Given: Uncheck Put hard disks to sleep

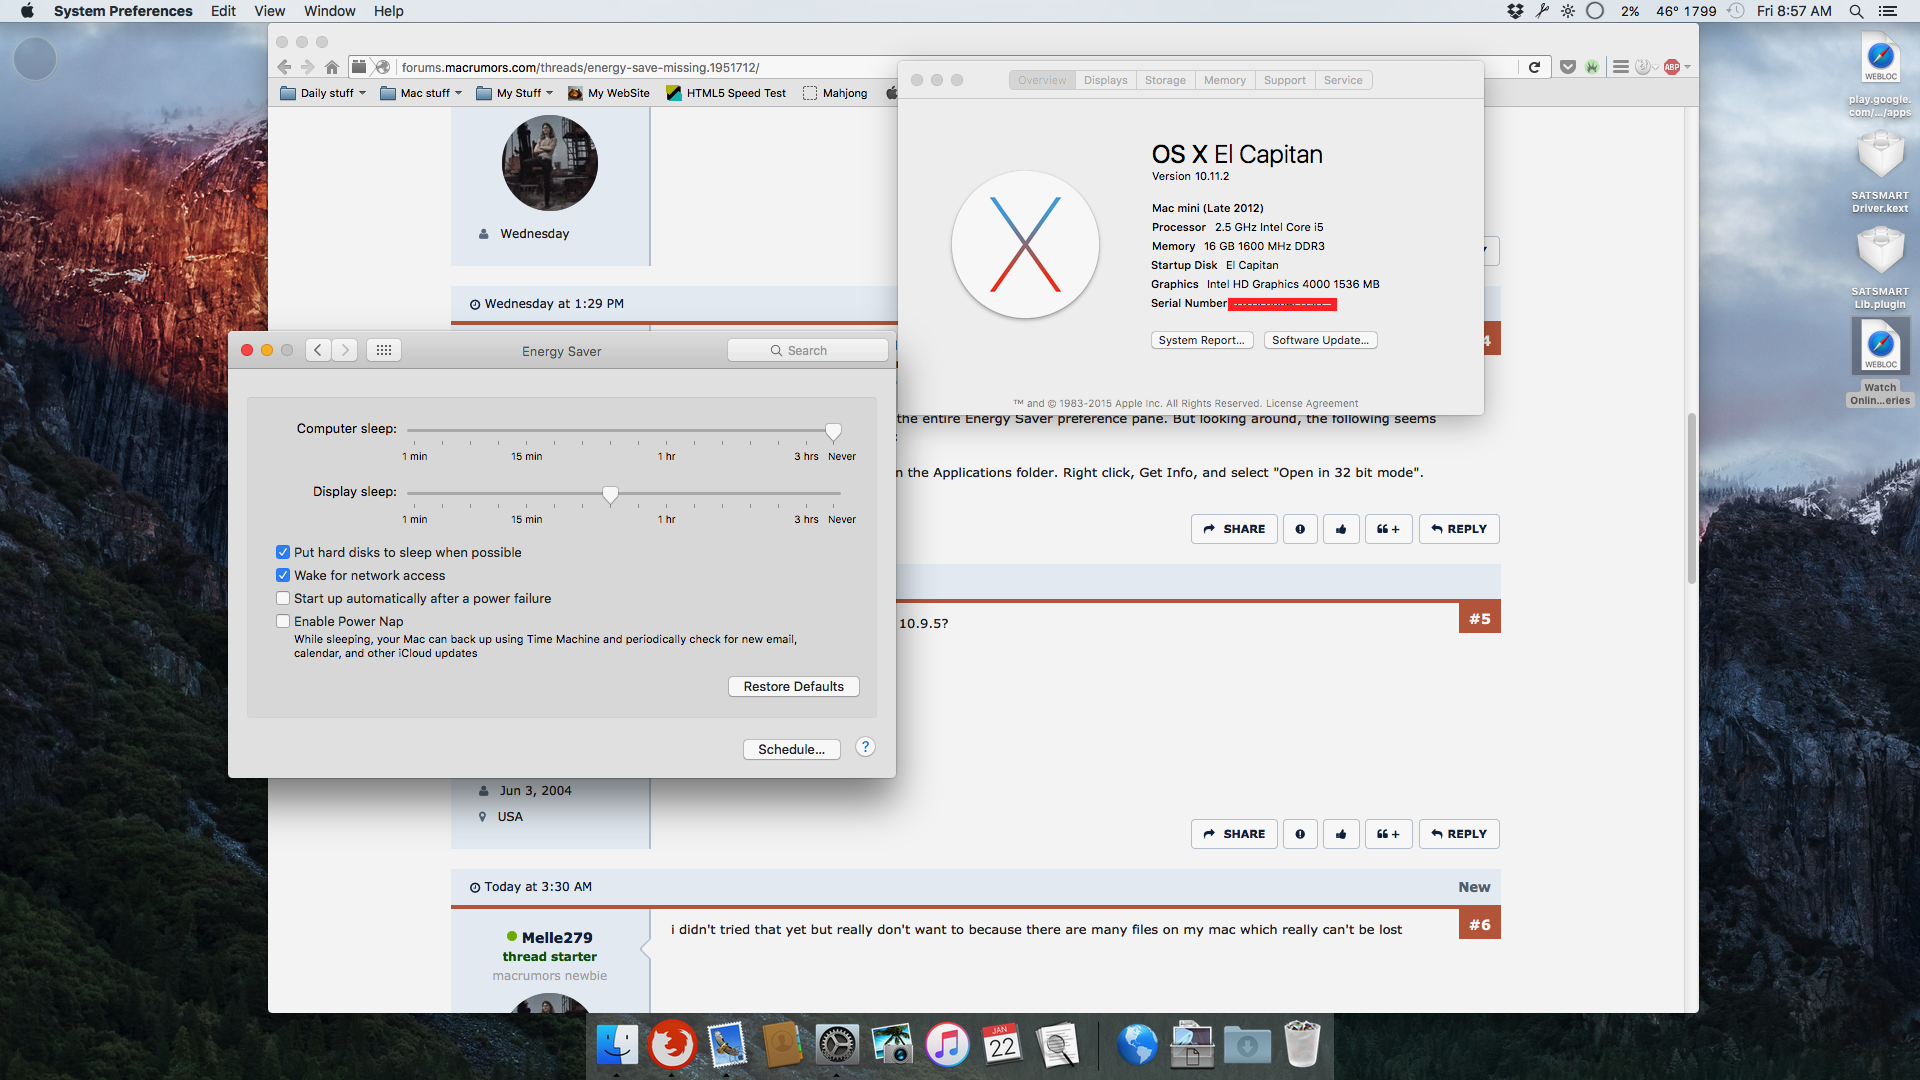Looking at the screenshot, I should [283, 552].
